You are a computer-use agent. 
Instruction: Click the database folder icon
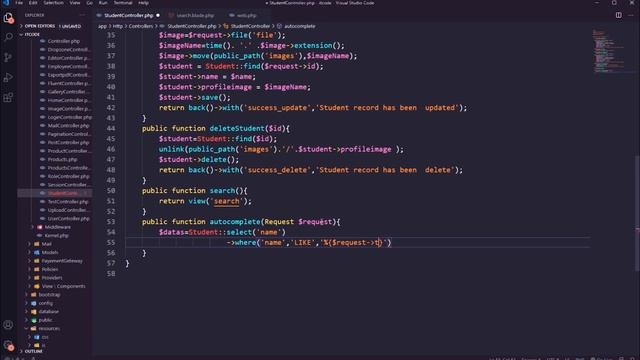coord(34,311)
